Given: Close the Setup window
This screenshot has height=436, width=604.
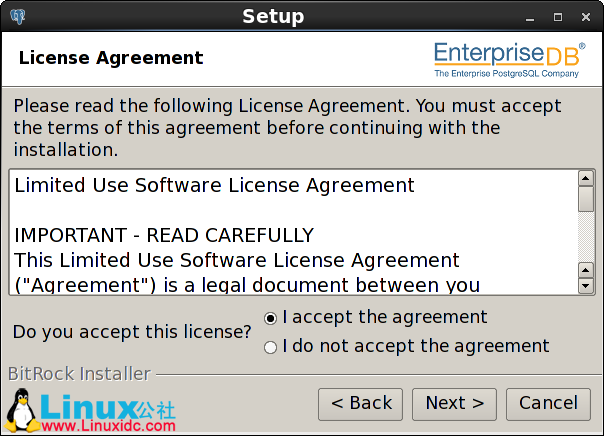Looking at the screenshot, I should [x=585, y=17].
